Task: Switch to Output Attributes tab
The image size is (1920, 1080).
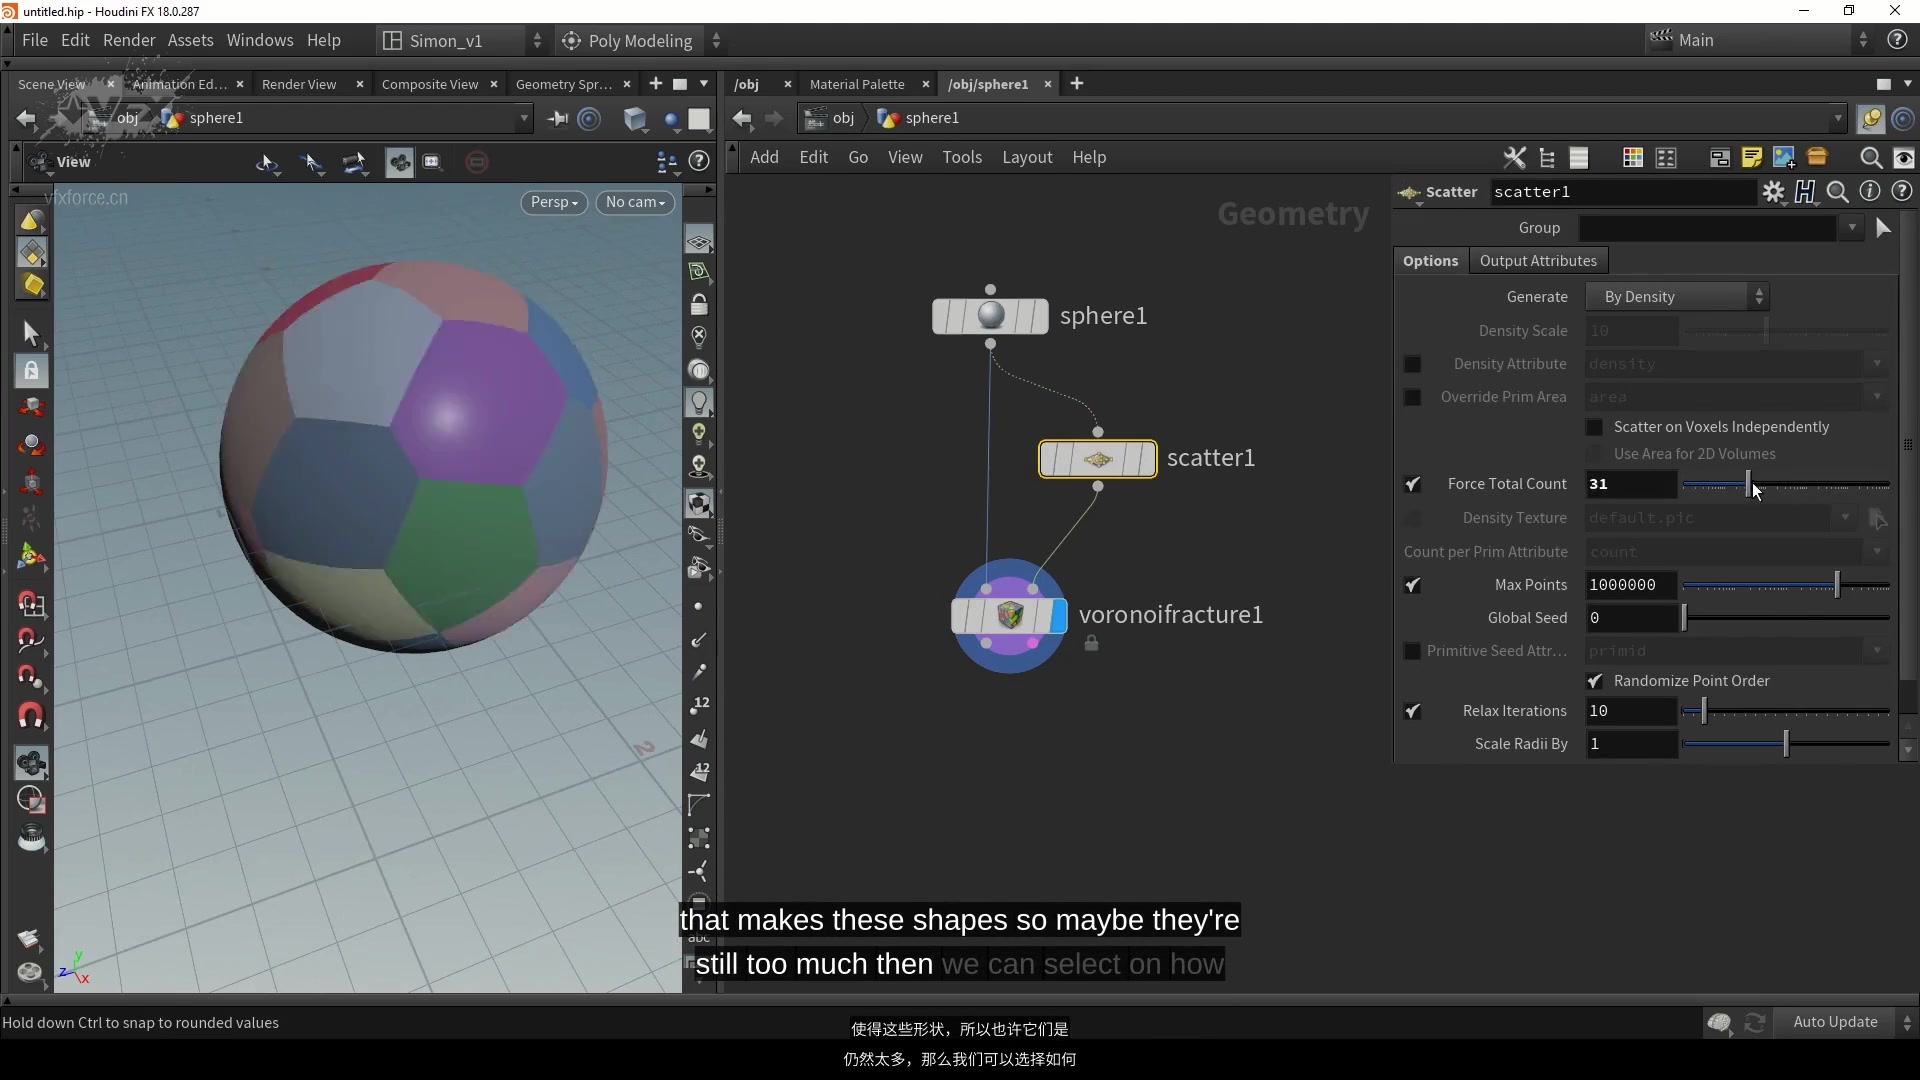Action: 1537,261
